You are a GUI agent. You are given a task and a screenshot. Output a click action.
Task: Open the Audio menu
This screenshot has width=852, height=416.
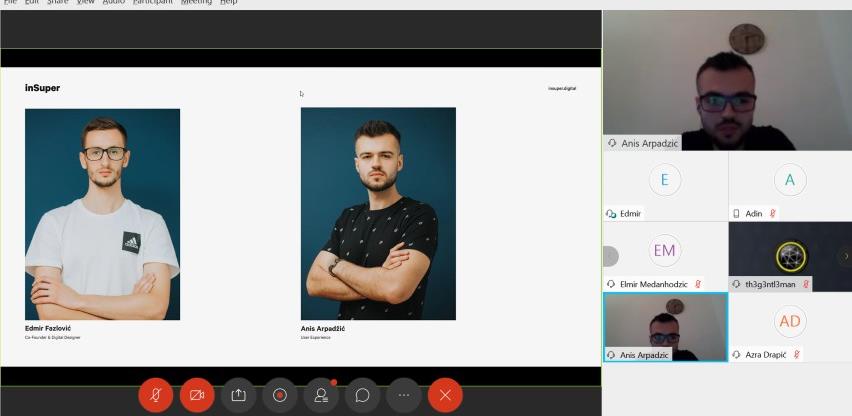coord(113,3)
